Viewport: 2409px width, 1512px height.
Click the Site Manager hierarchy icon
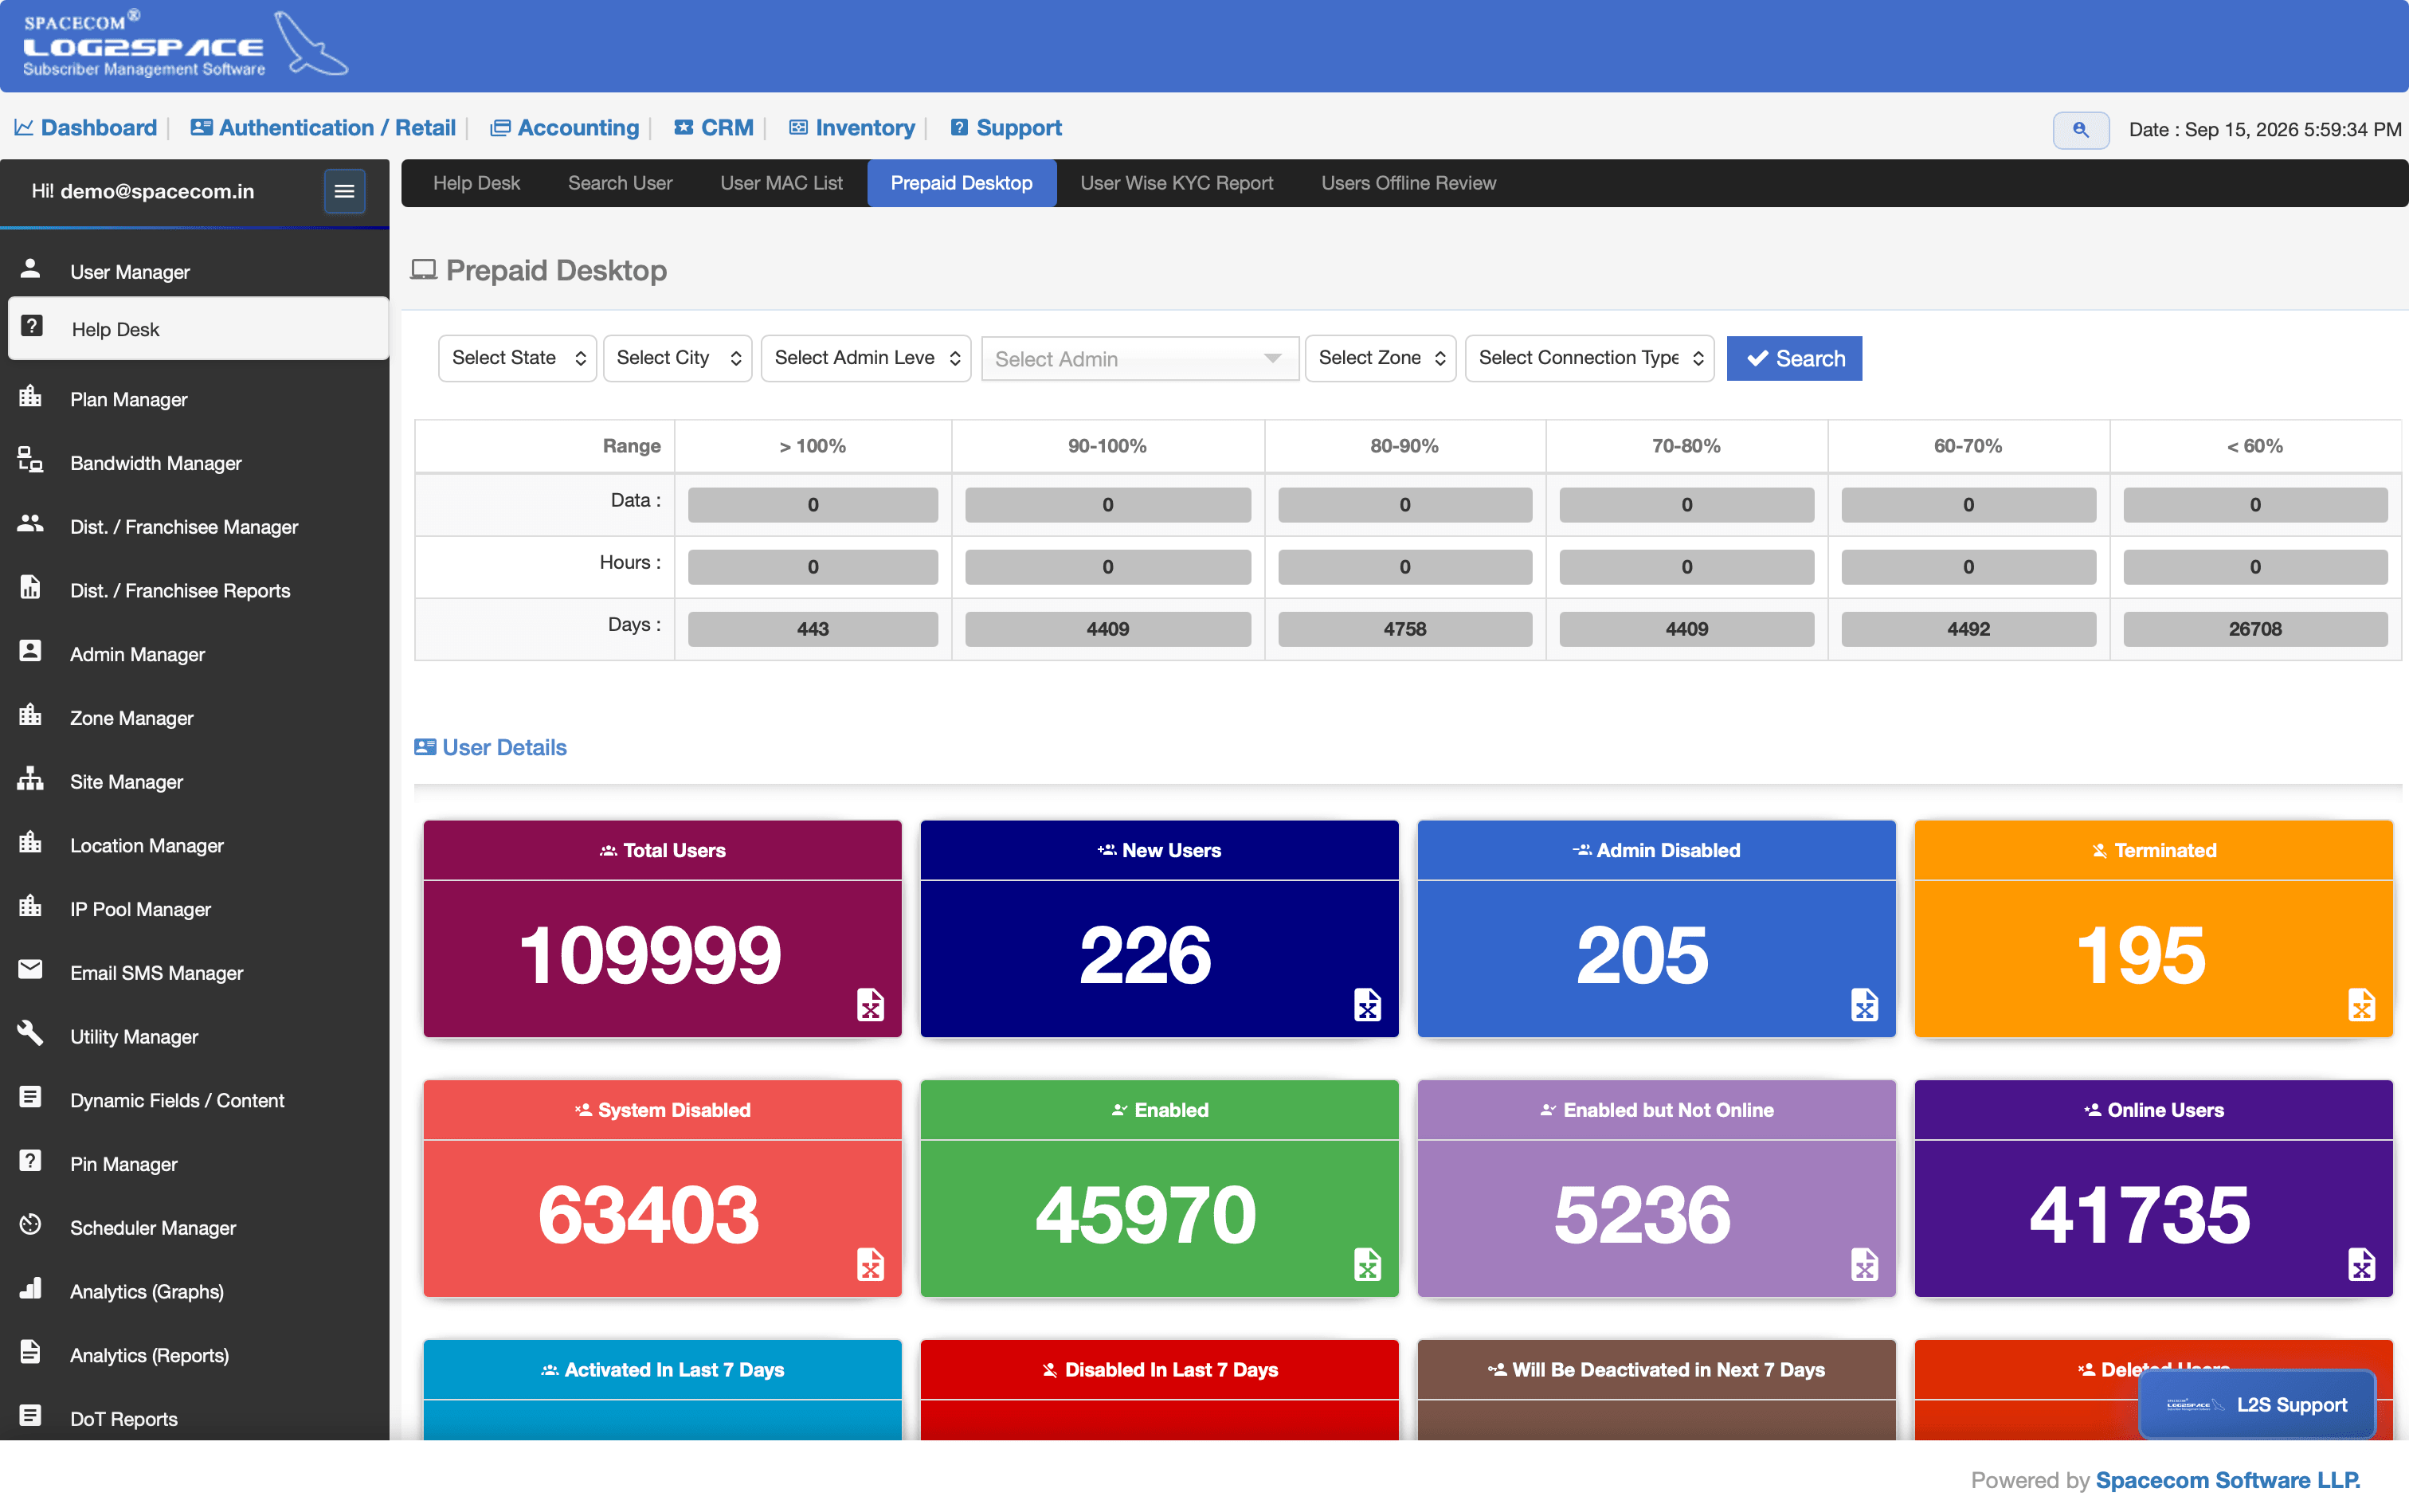[x=30, y=778]
